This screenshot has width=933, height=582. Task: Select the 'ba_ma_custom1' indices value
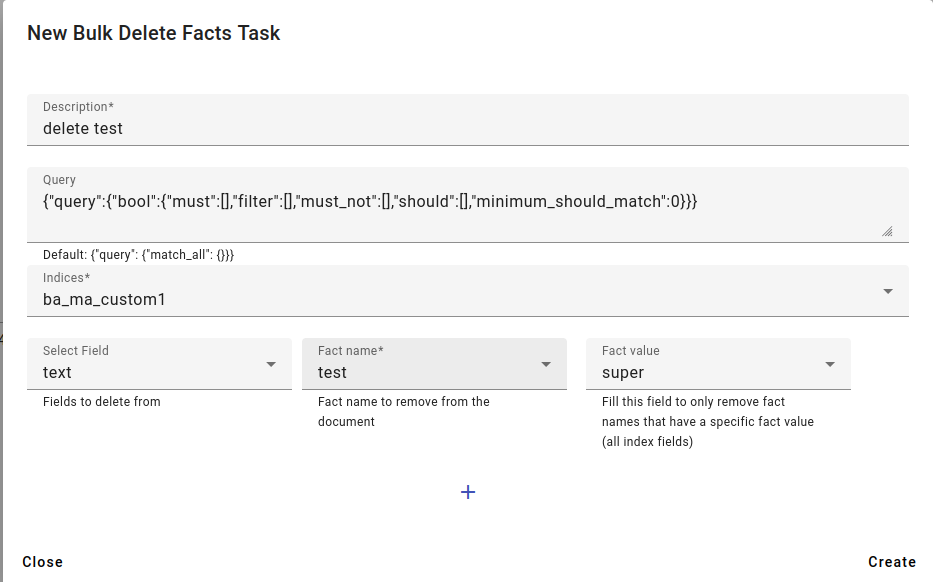tap(104, 299)
